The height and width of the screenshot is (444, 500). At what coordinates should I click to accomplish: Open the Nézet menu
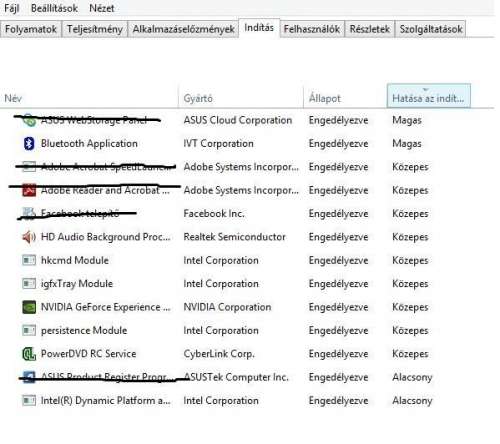coord(102,8)
